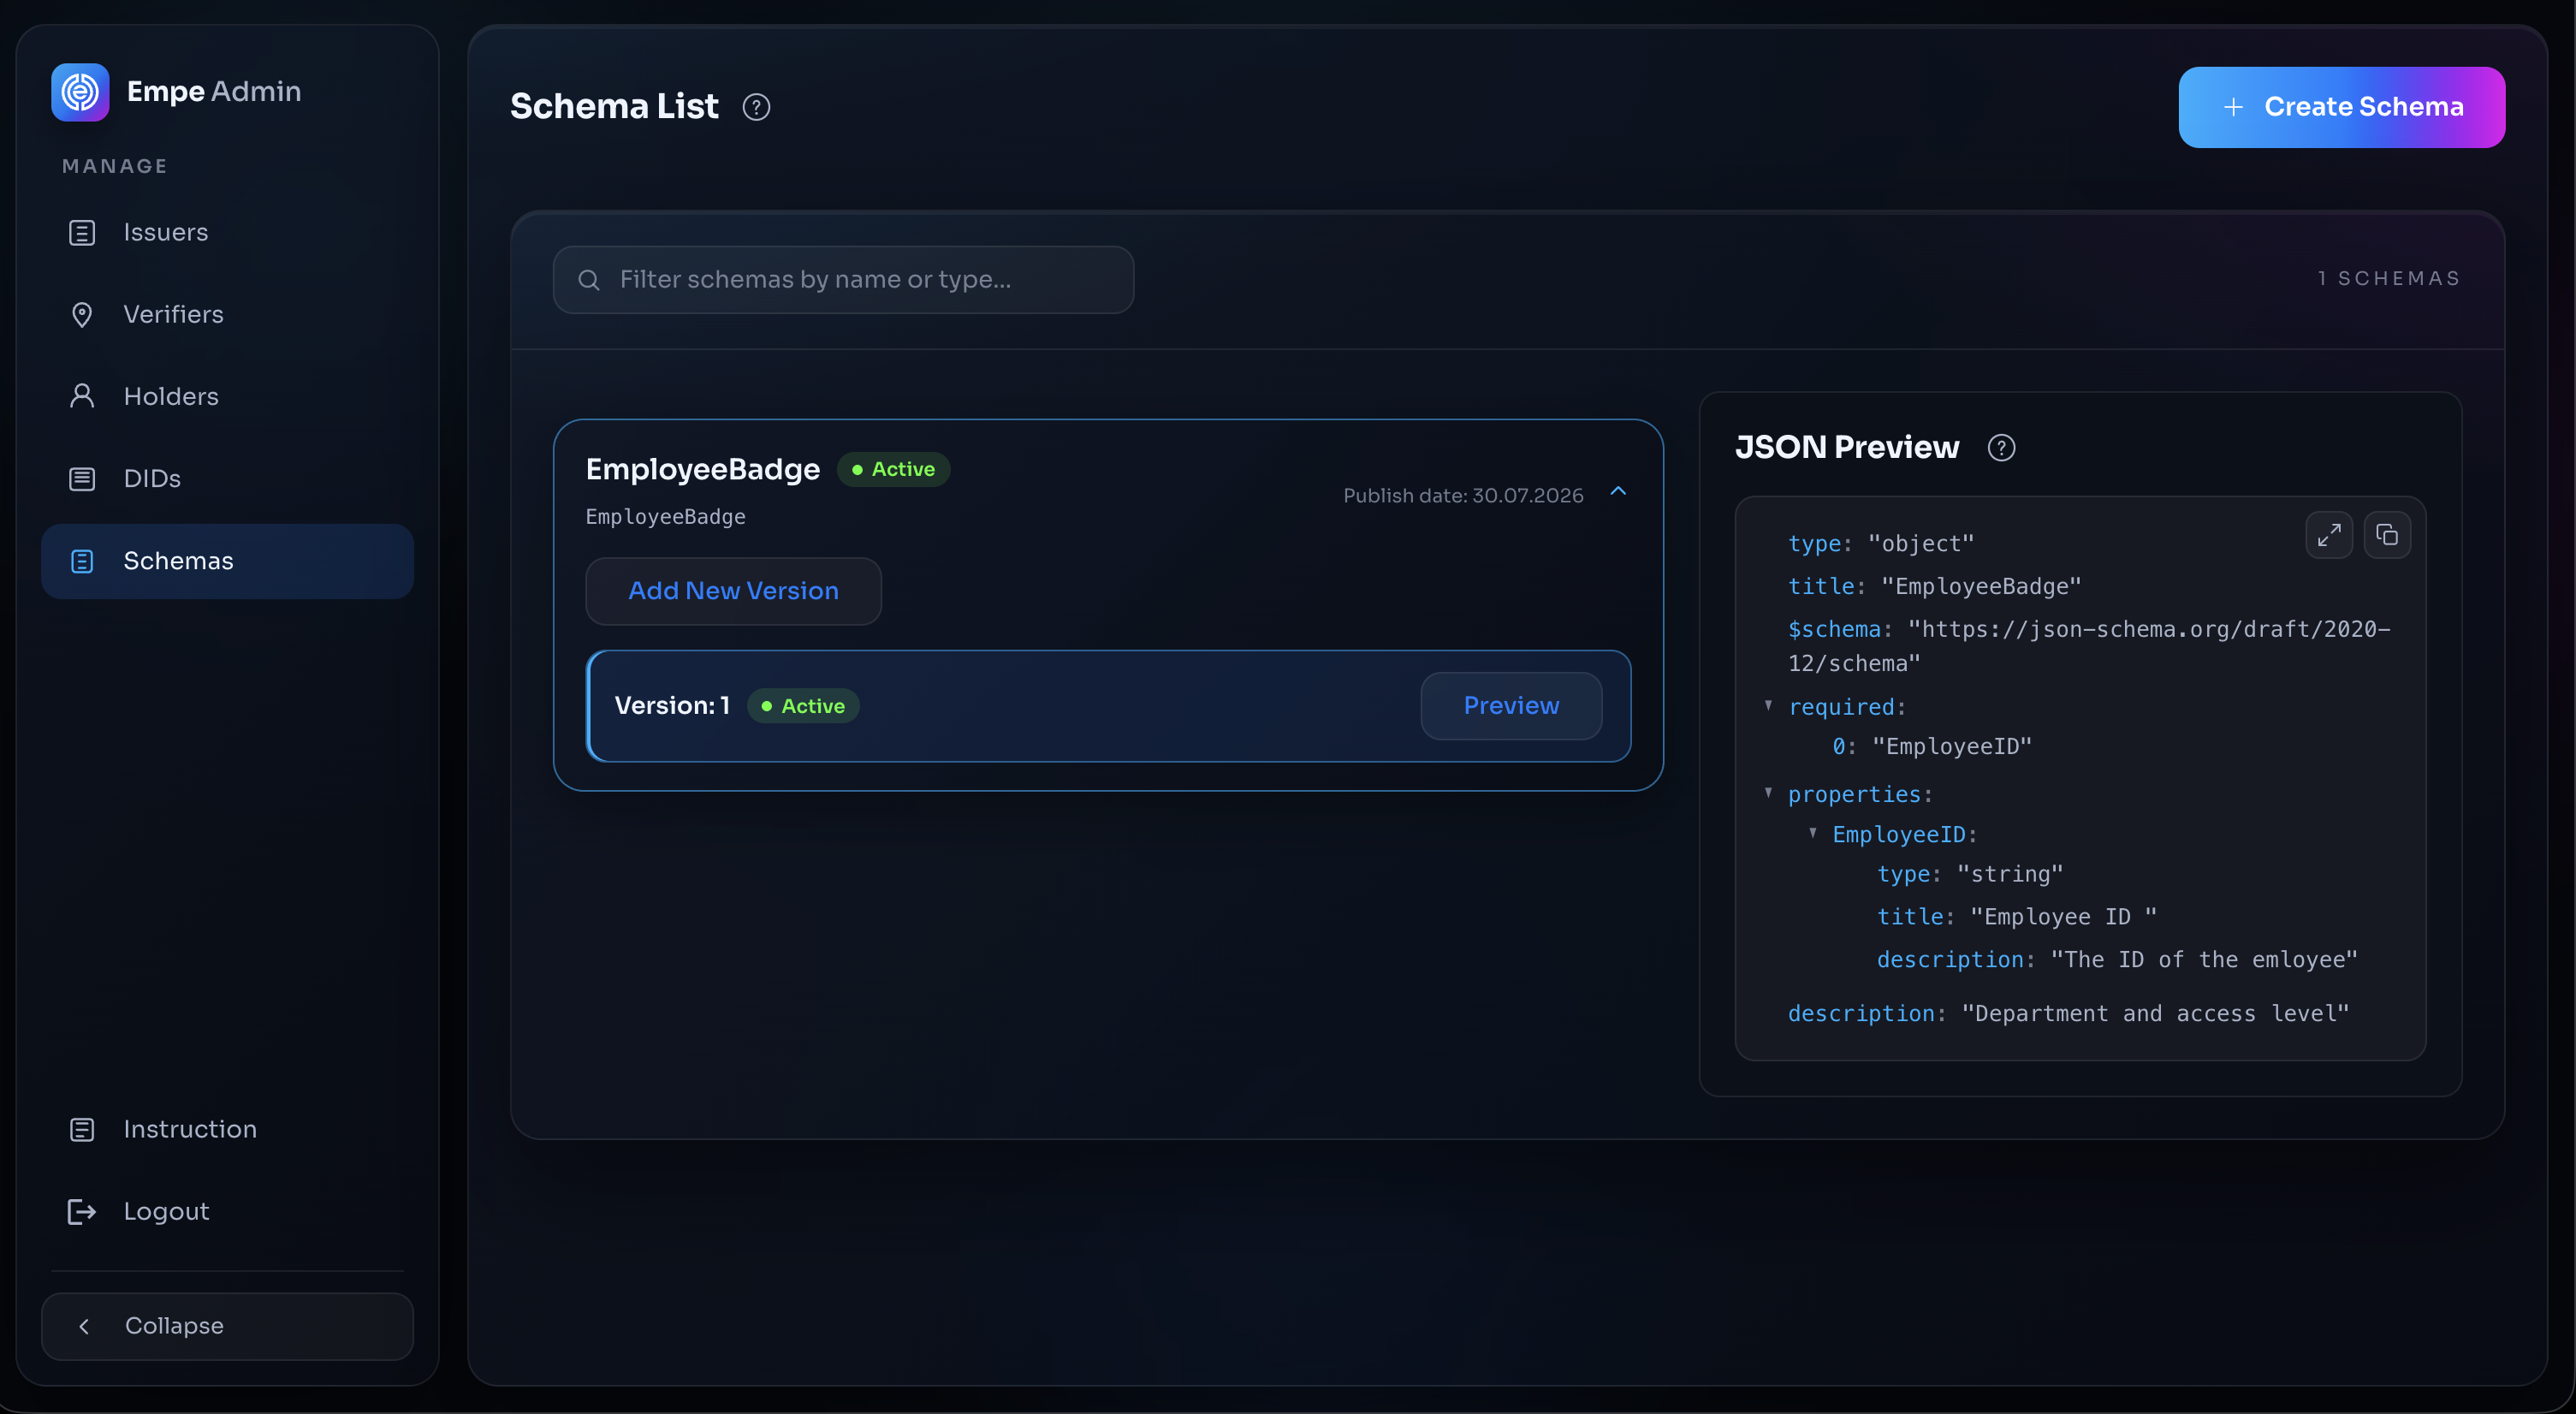Copy JSON with the copy icon

coord(2387,535)
